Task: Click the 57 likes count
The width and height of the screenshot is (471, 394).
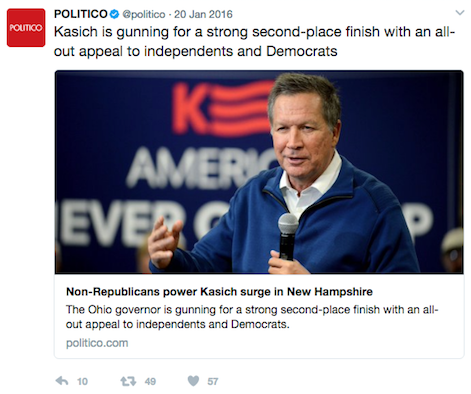Action: [x=213, y=381]
